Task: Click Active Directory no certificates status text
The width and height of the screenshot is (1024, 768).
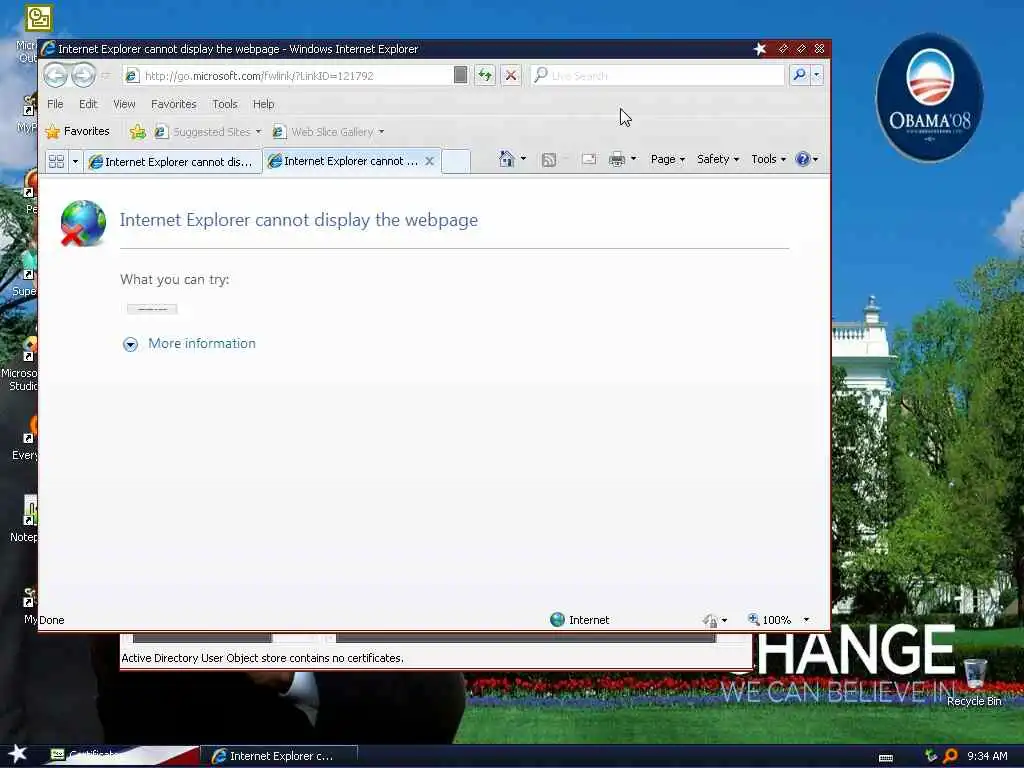Action: pos(262,658)
